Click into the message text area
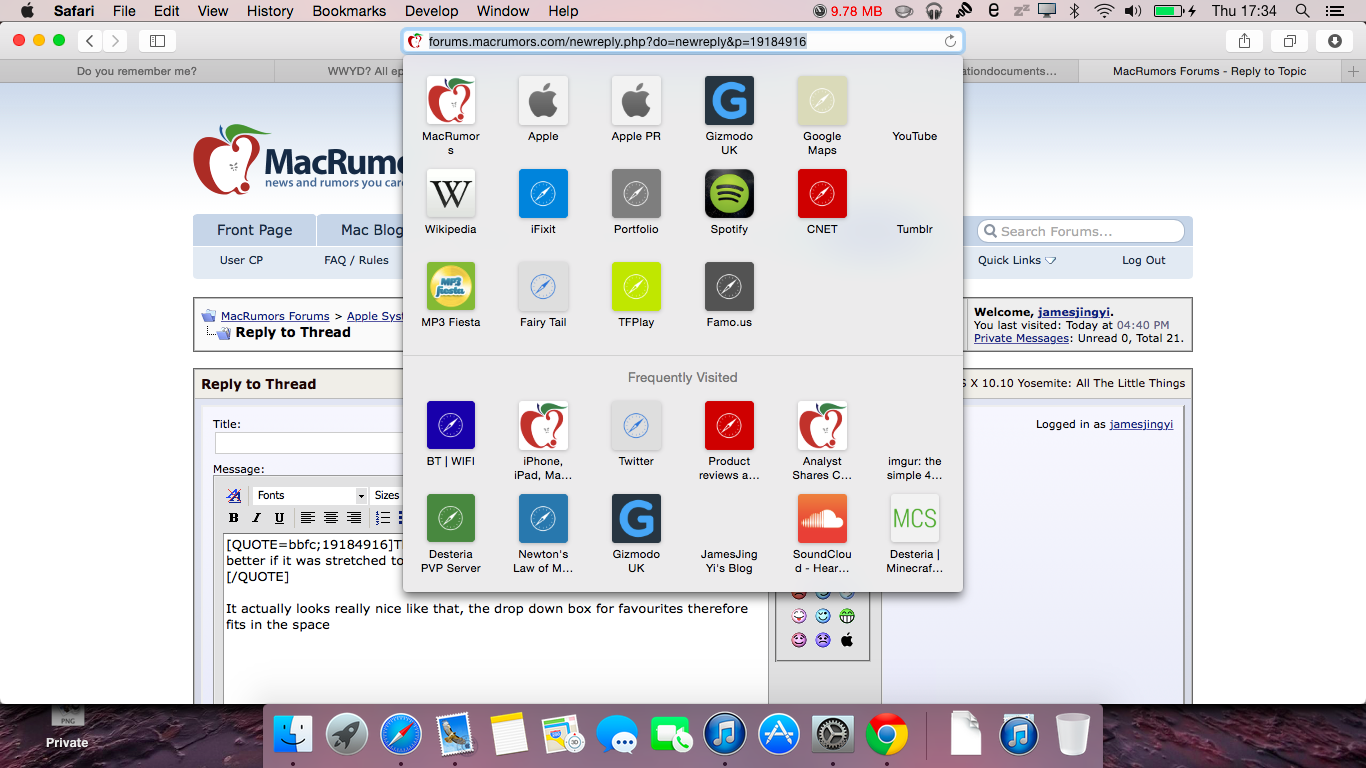This screenshot has height=768, width=1366. (496, 619)
